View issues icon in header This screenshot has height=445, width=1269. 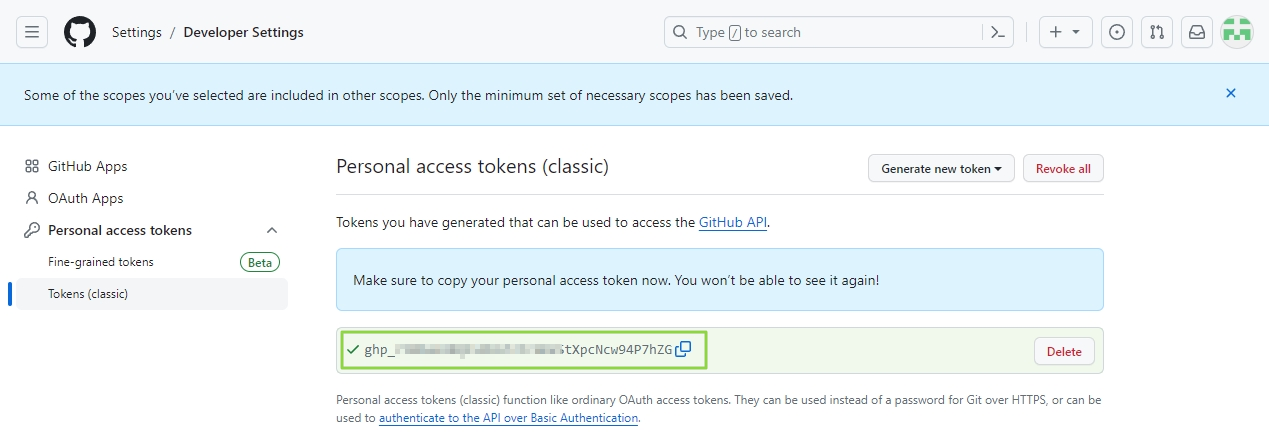(x=1117, y=32)
